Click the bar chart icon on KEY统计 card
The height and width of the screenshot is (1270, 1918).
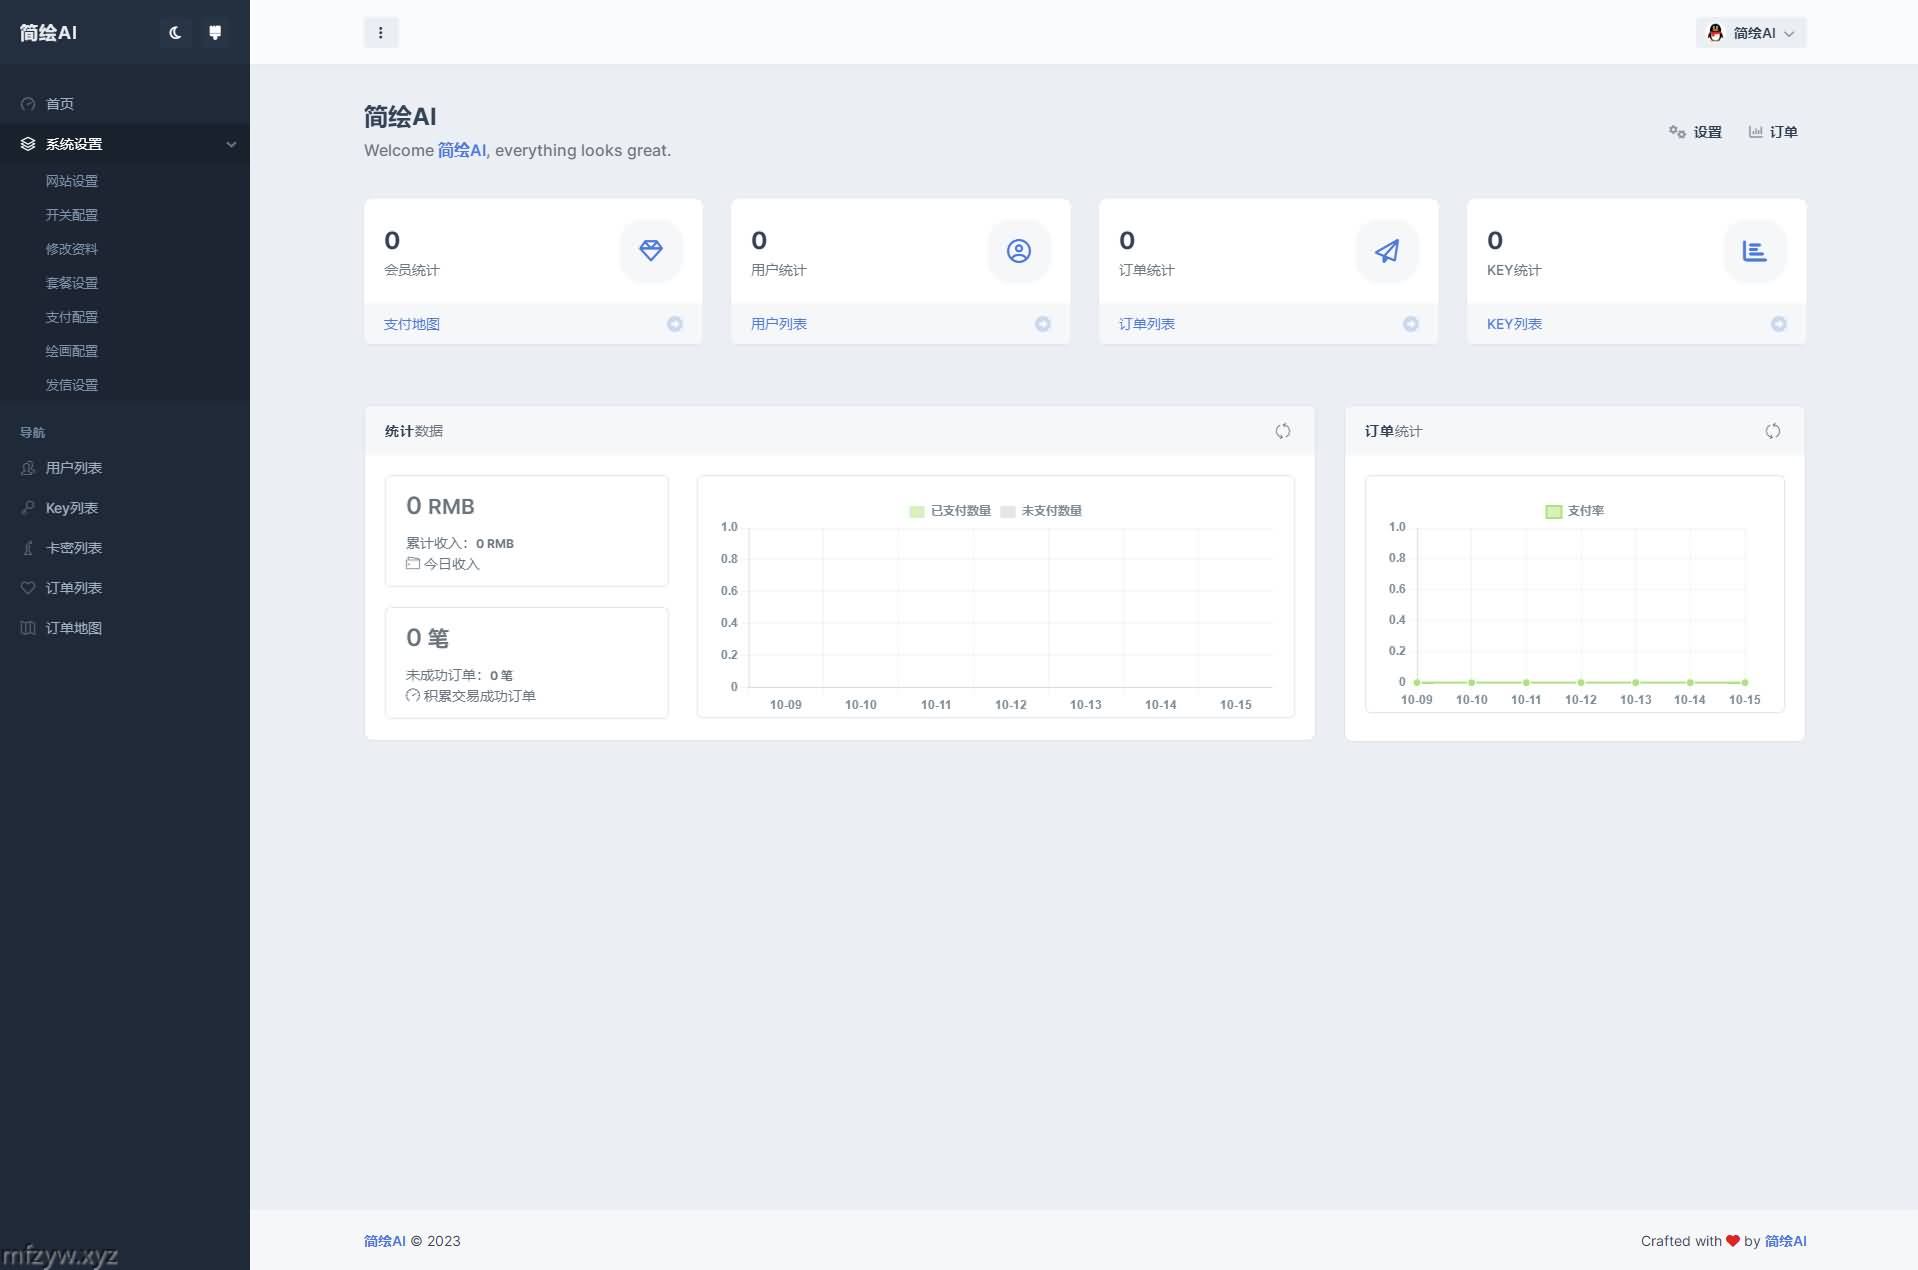1754,250
